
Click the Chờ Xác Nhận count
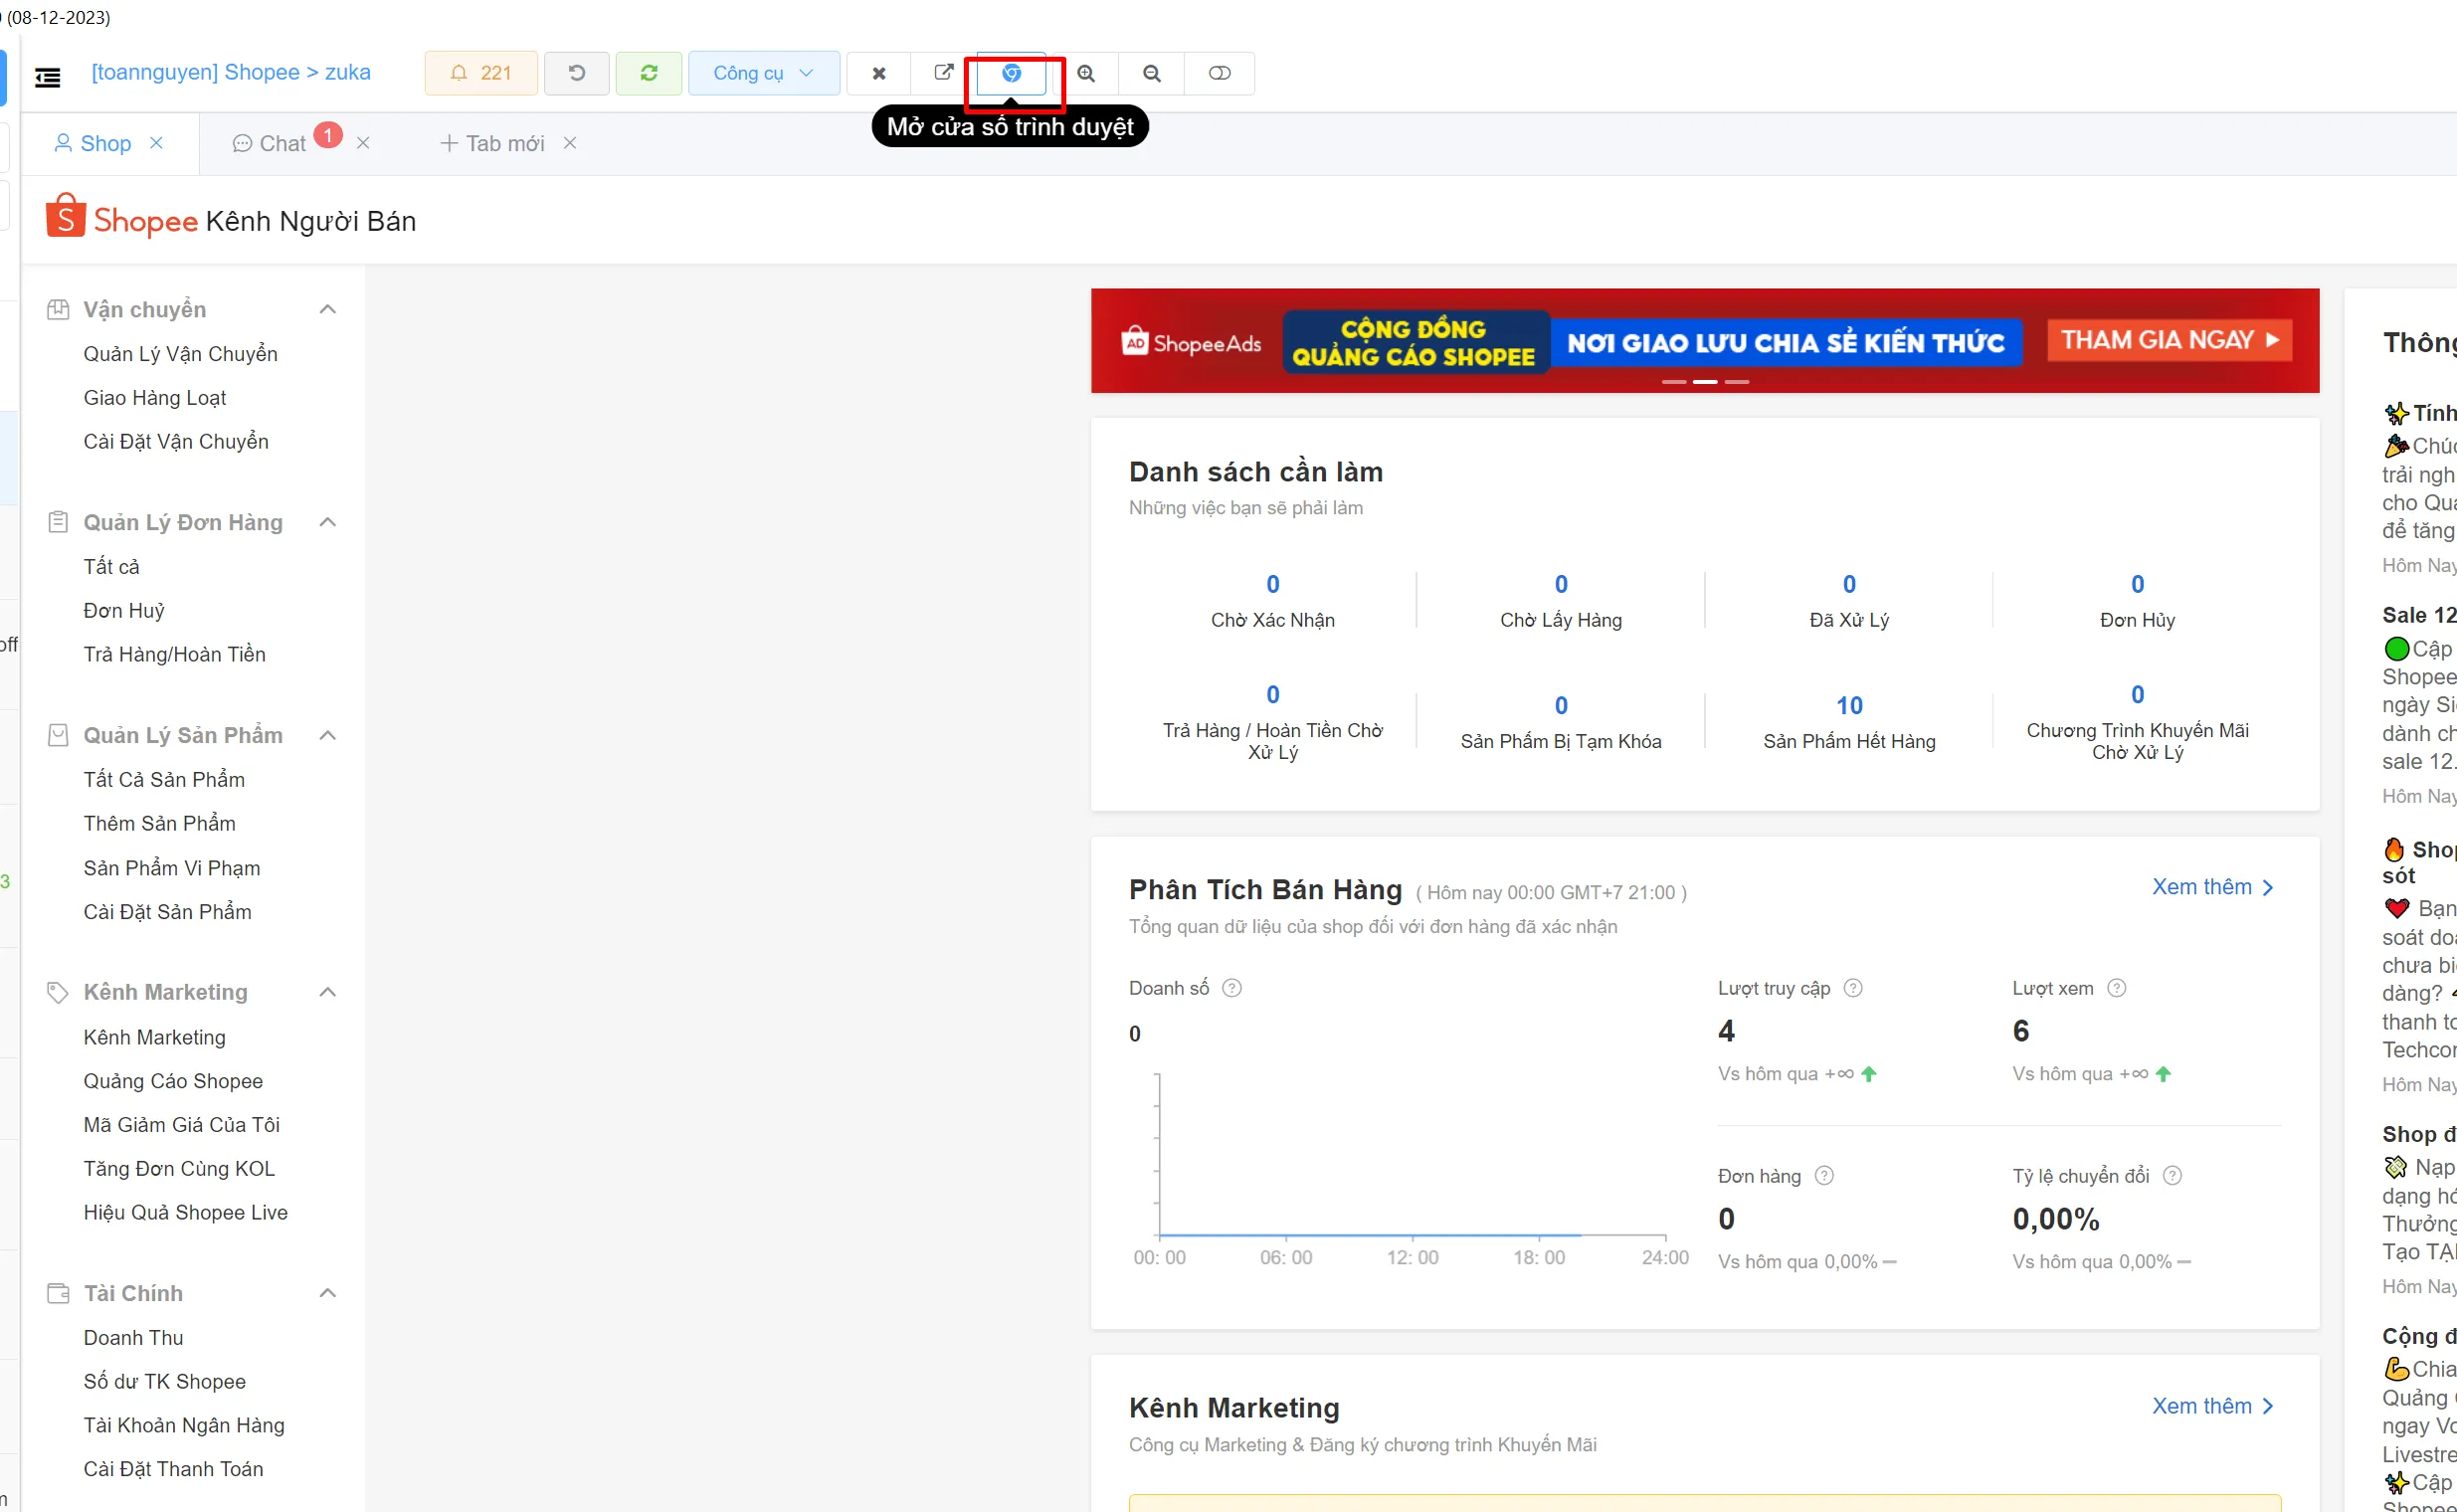tap(1273, 584)
